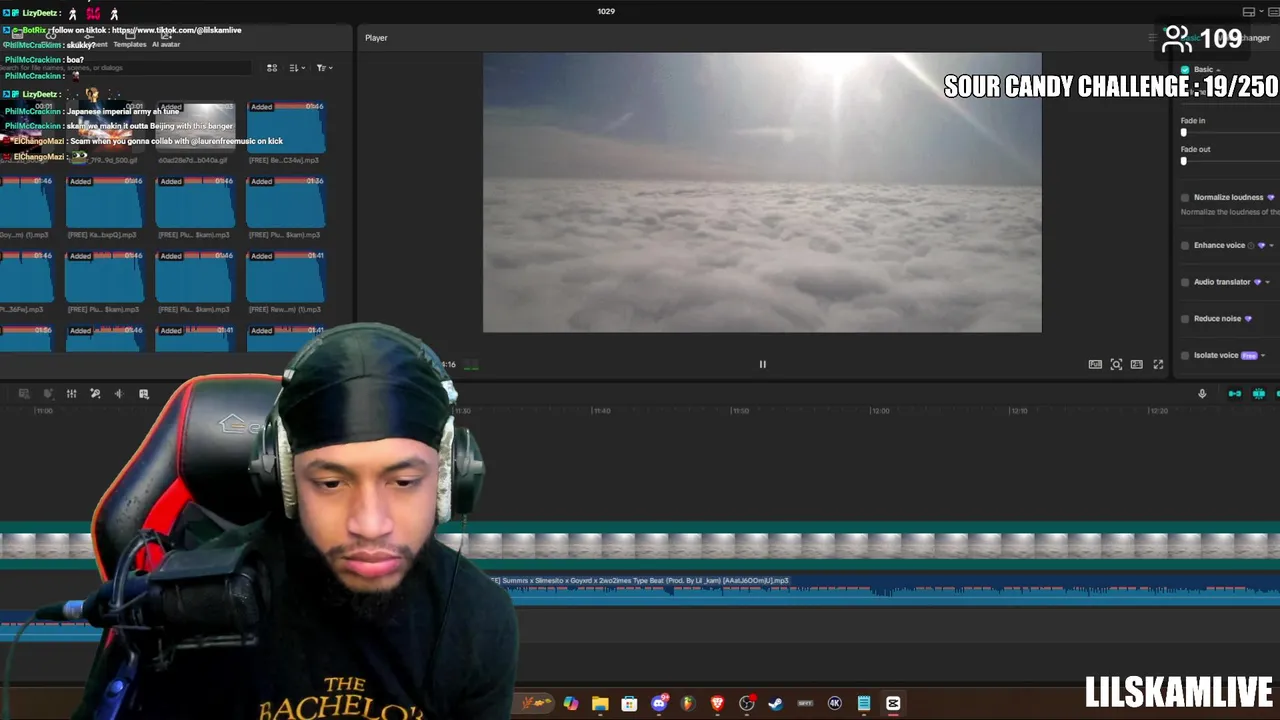1280x720 pixels.
Task: Collapse the Basic section arrow
Action: tap(1217, 70)
